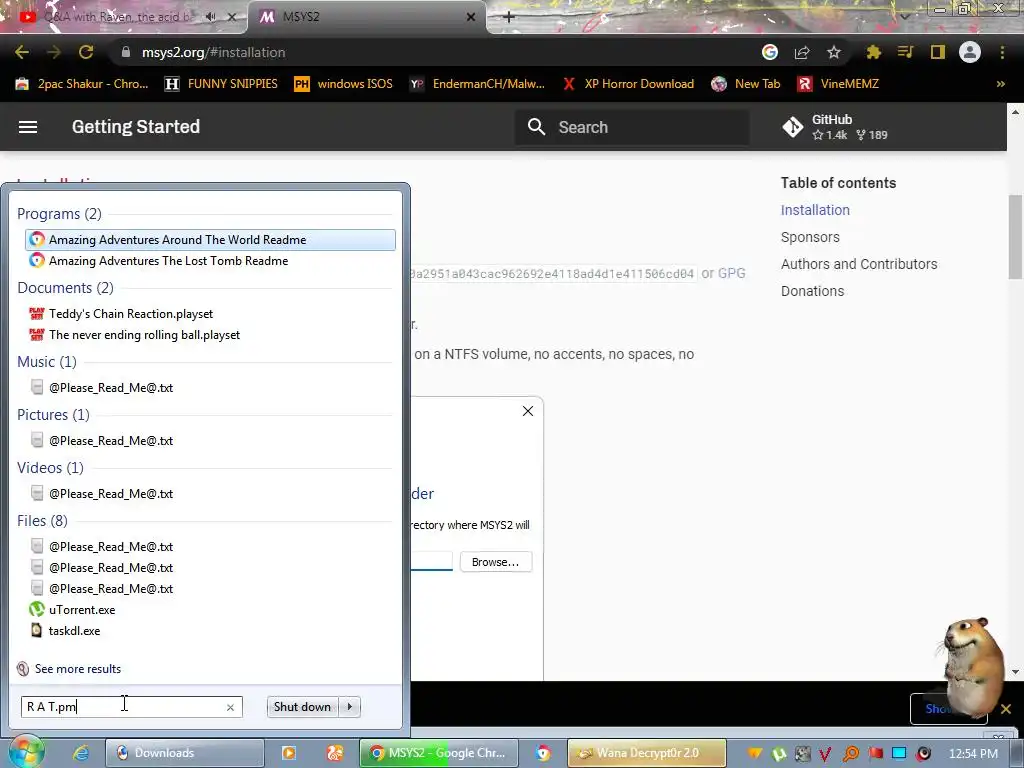
Task: Open the UC Browser taskbar icon
Action: tap(334, 753)
